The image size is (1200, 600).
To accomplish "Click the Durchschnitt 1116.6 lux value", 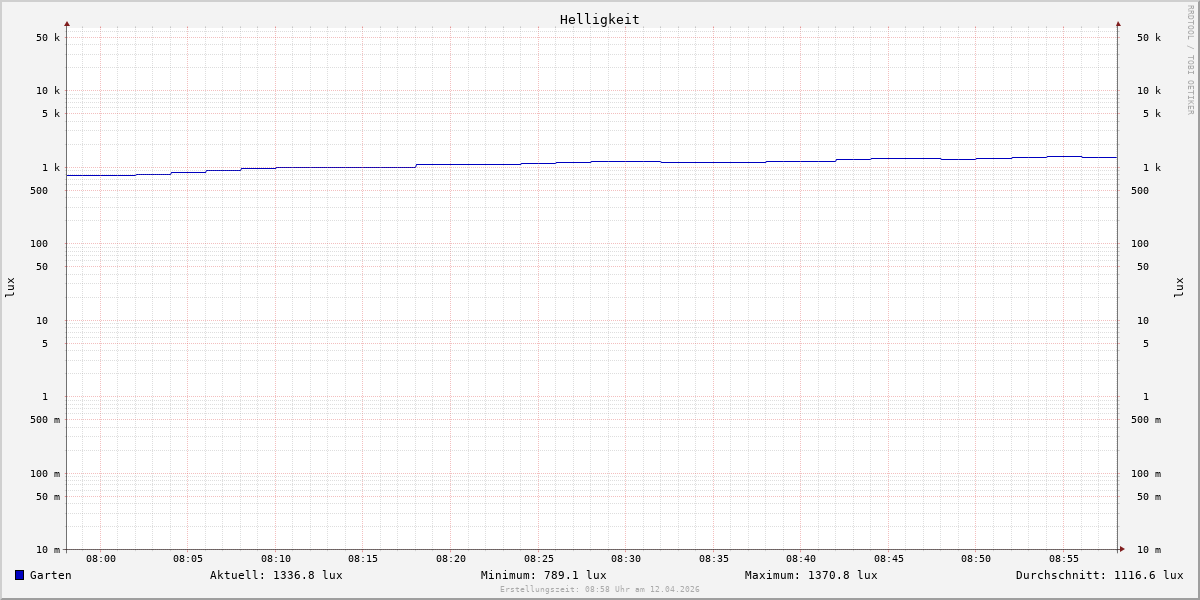I will point(1099,575).
